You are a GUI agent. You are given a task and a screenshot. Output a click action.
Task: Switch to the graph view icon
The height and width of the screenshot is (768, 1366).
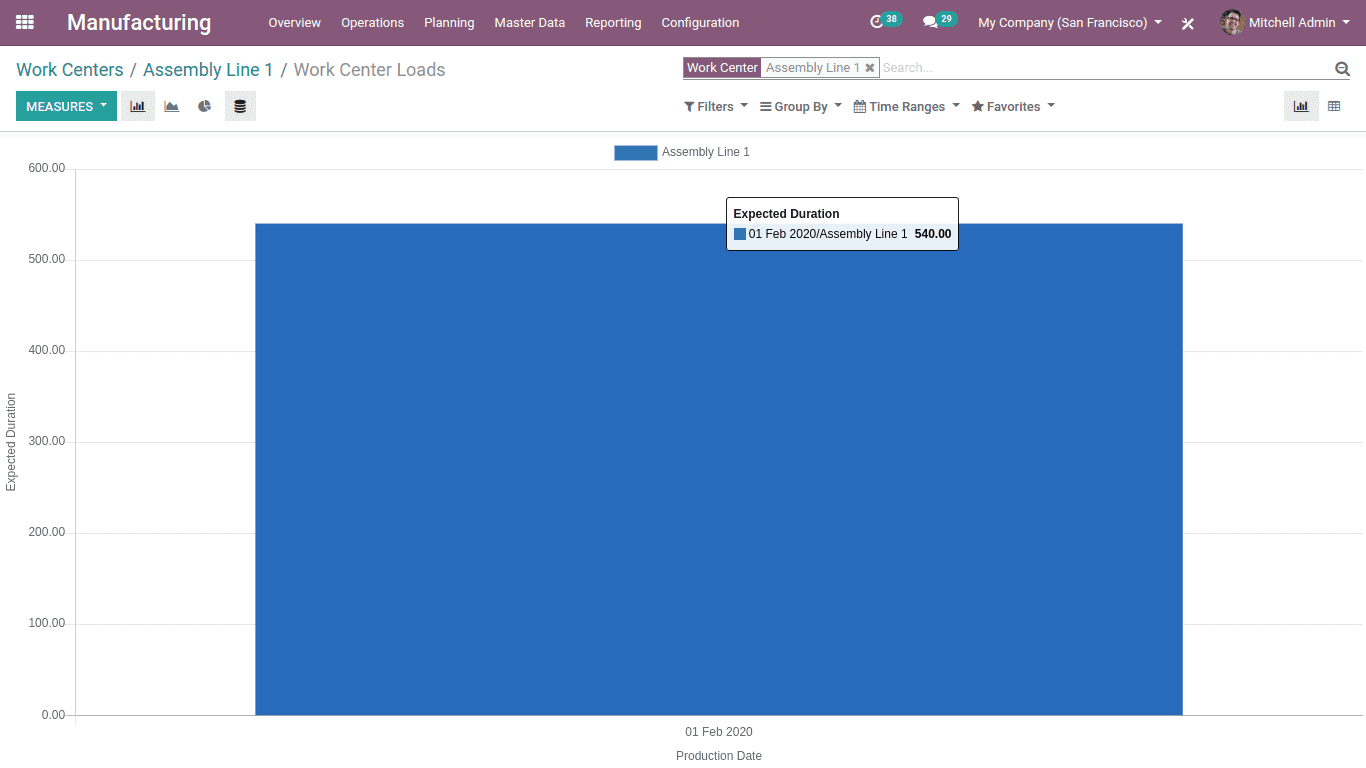[x=1301, y=106]
